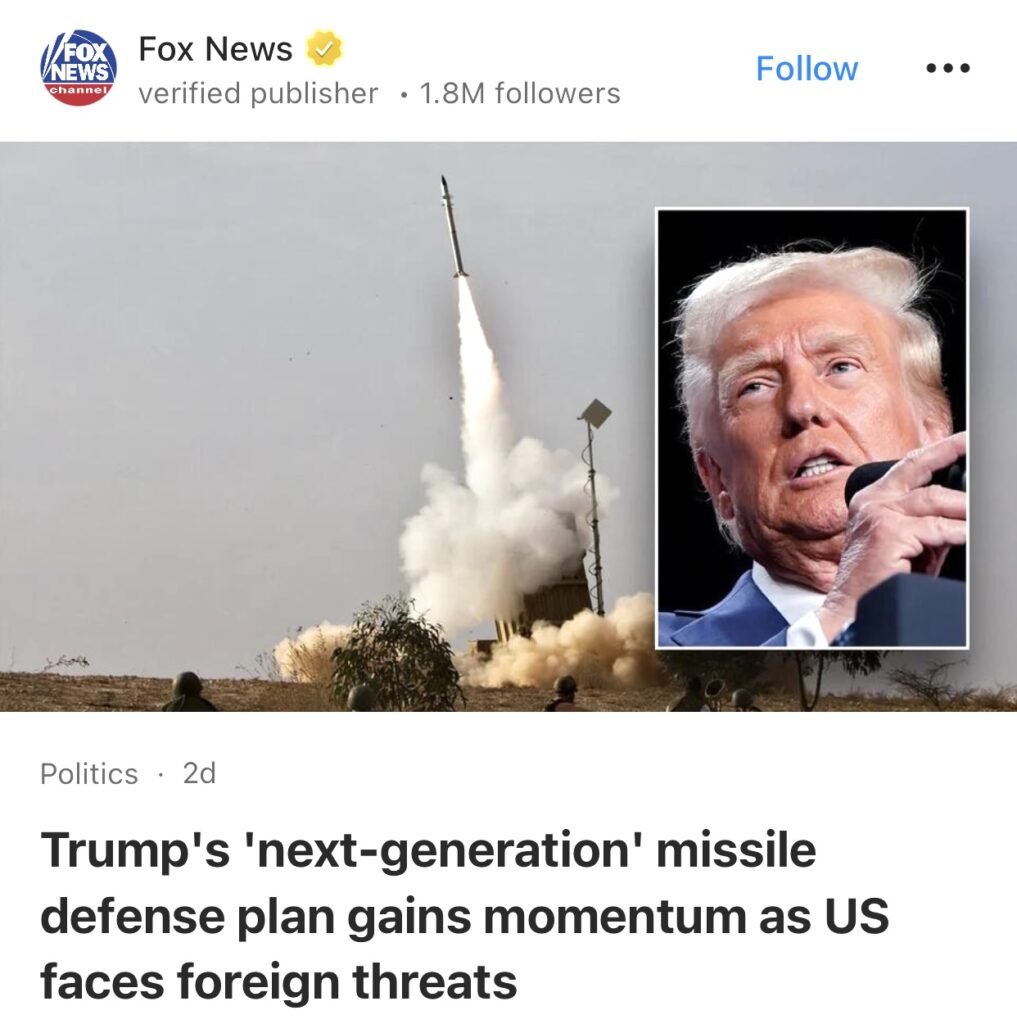Open the inset photo of man speaking
This screenshot has width=1017, height=1024.
click(x=812, y=428)
